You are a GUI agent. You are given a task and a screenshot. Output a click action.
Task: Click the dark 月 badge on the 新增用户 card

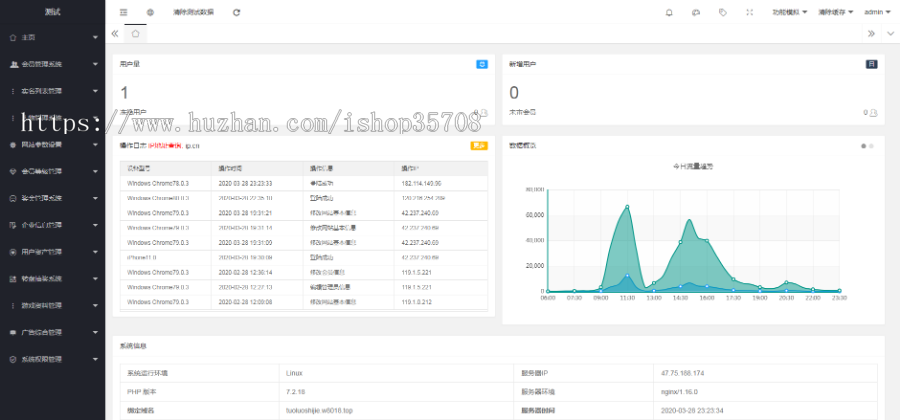click(x=871, y=64)
